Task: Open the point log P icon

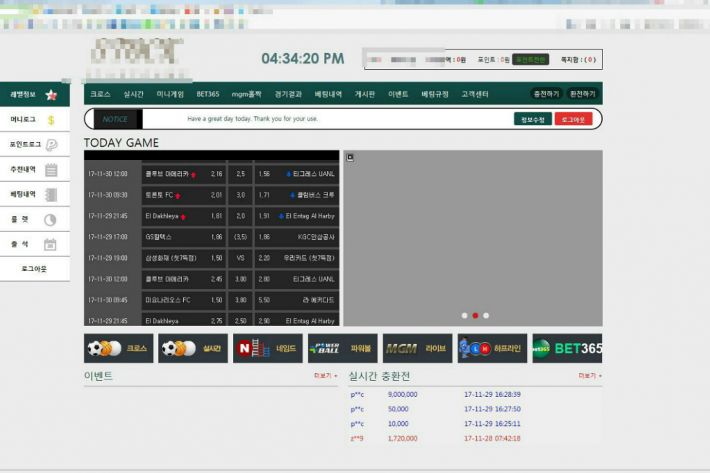Action: coord(51,145)
